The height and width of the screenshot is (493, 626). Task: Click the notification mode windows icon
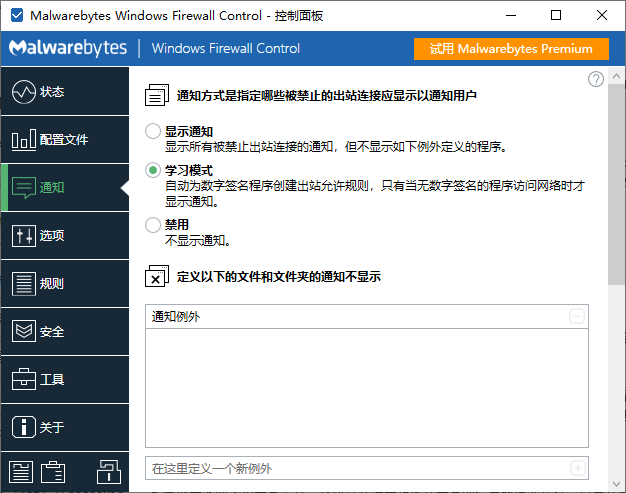coord(156,95)
